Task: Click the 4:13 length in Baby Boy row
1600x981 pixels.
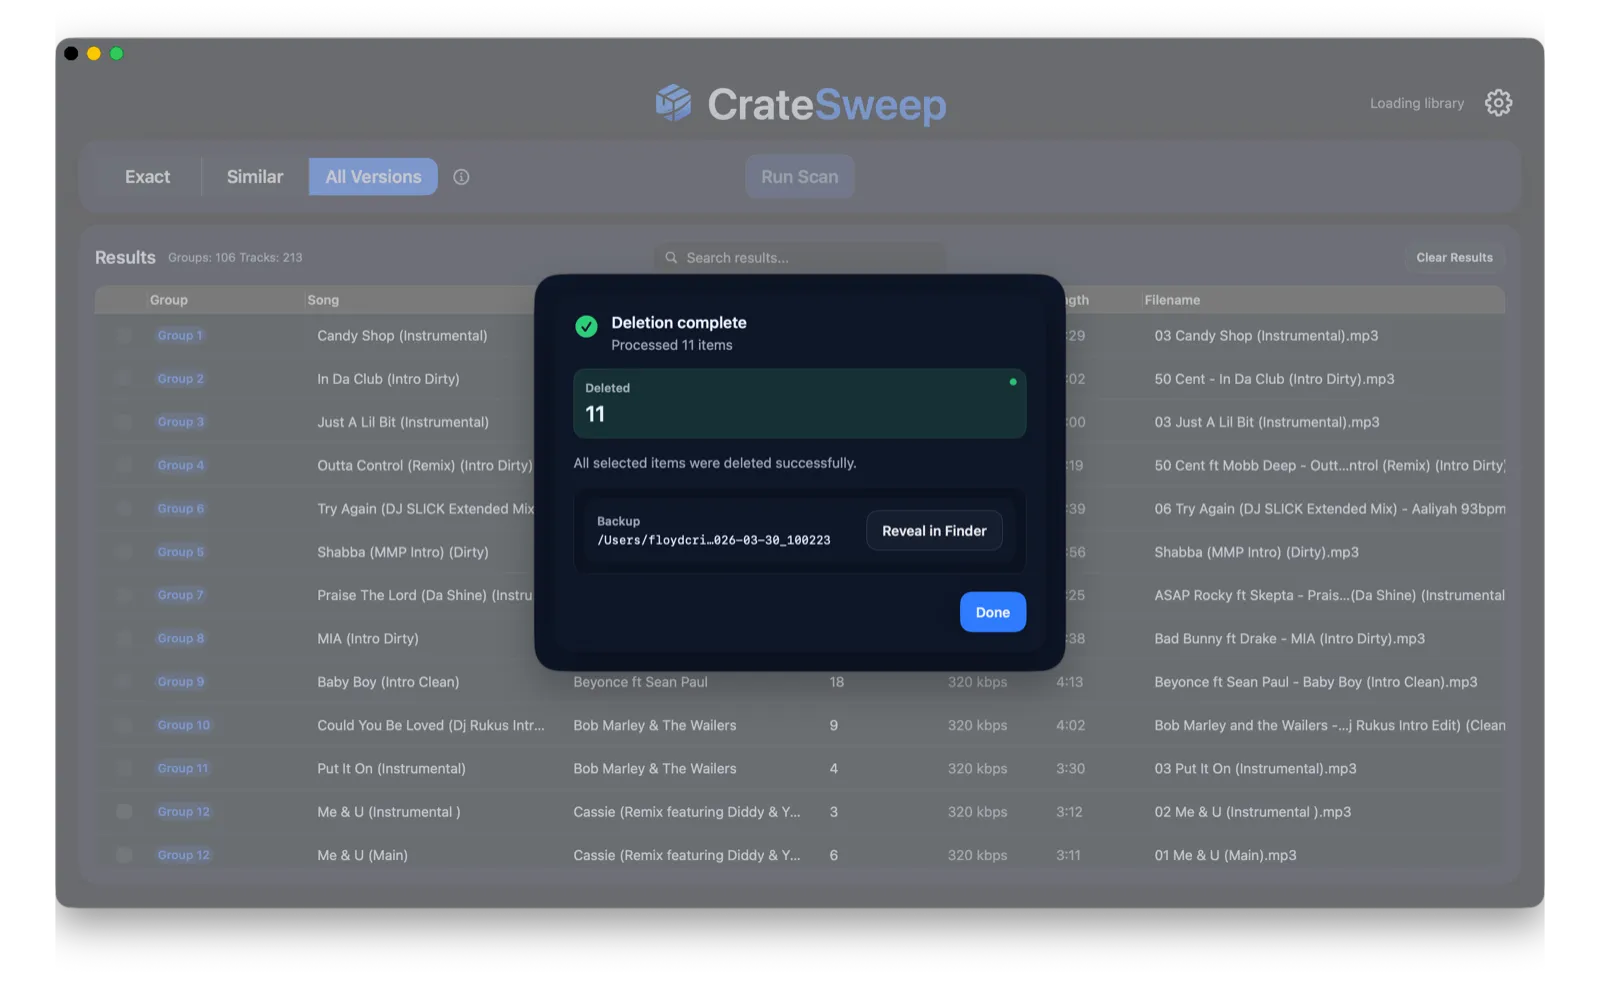Action: point(1069,682)
